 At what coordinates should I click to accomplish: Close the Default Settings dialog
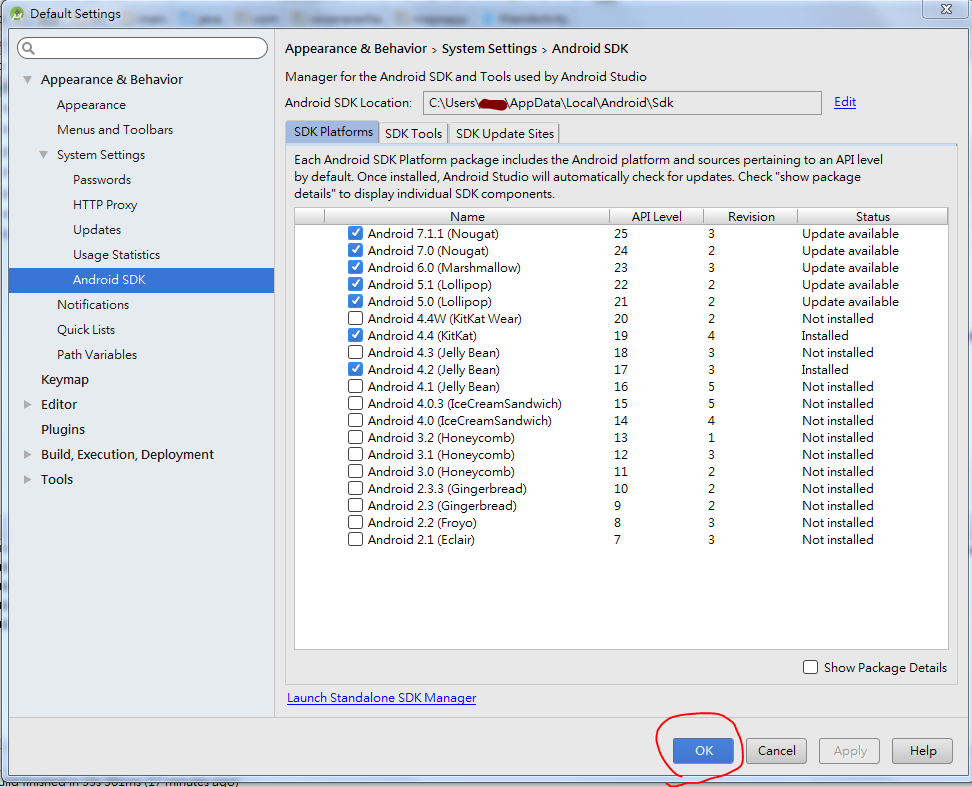tap(946, 9)
